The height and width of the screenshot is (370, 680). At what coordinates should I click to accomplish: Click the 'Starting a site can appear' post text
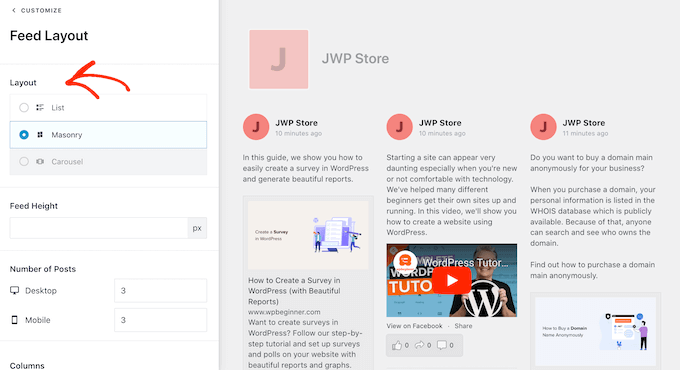pyautogui.click(x=451, y=195)
